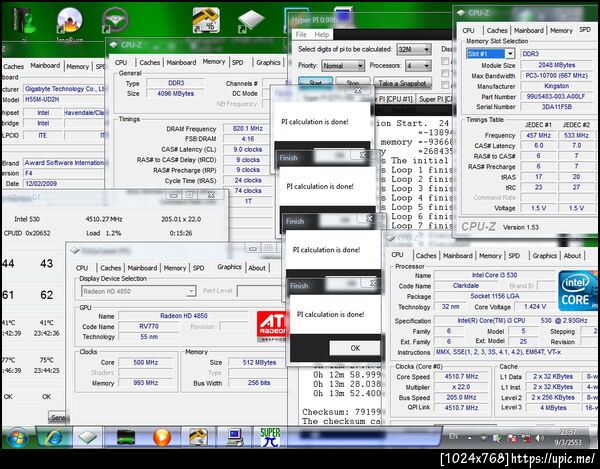Open the Priority dropdown set to Normal
This screenshot has height=469, width=600.
coord(342,66)
